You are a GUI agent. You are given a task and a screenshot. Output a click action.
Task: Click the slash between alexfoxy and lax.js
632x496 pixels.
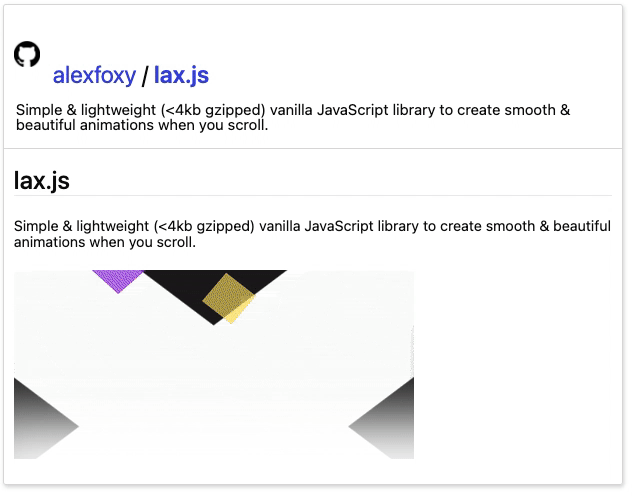[145, 76]
